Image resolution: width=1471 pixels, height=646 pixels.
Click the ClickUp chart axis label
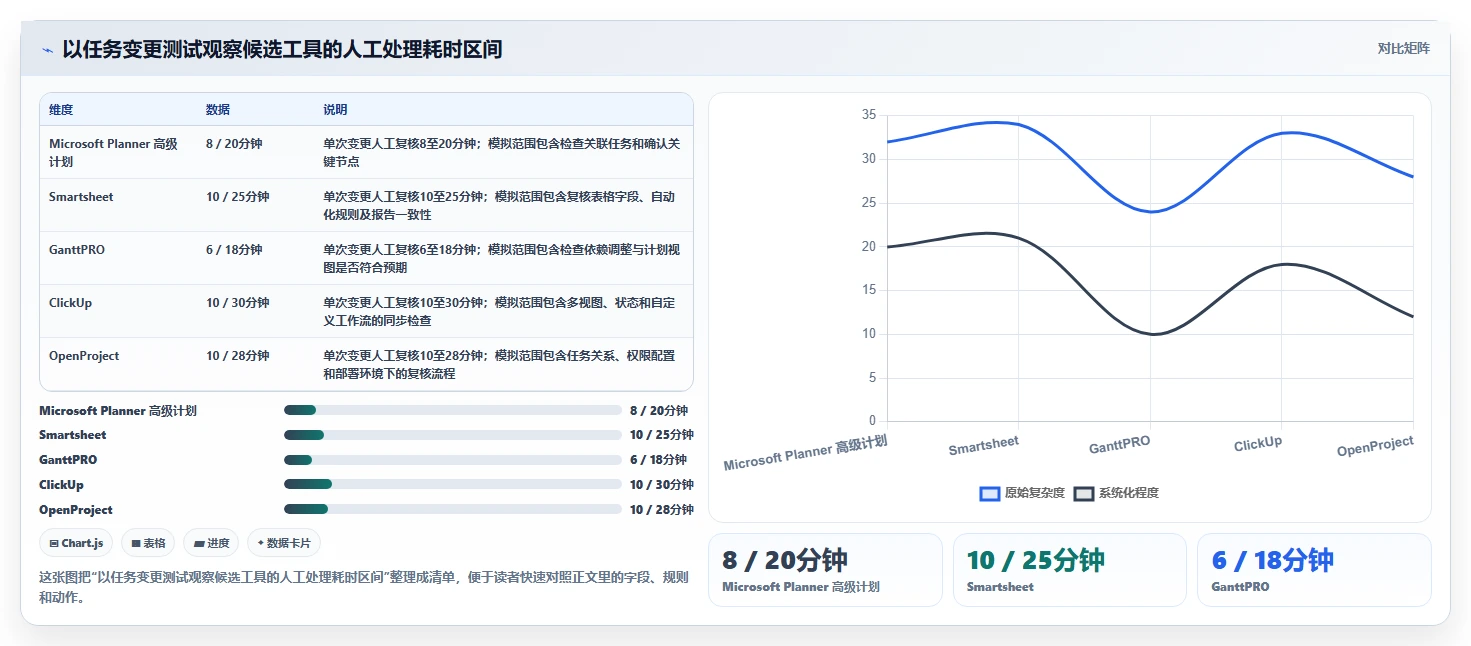(1258, 443)
